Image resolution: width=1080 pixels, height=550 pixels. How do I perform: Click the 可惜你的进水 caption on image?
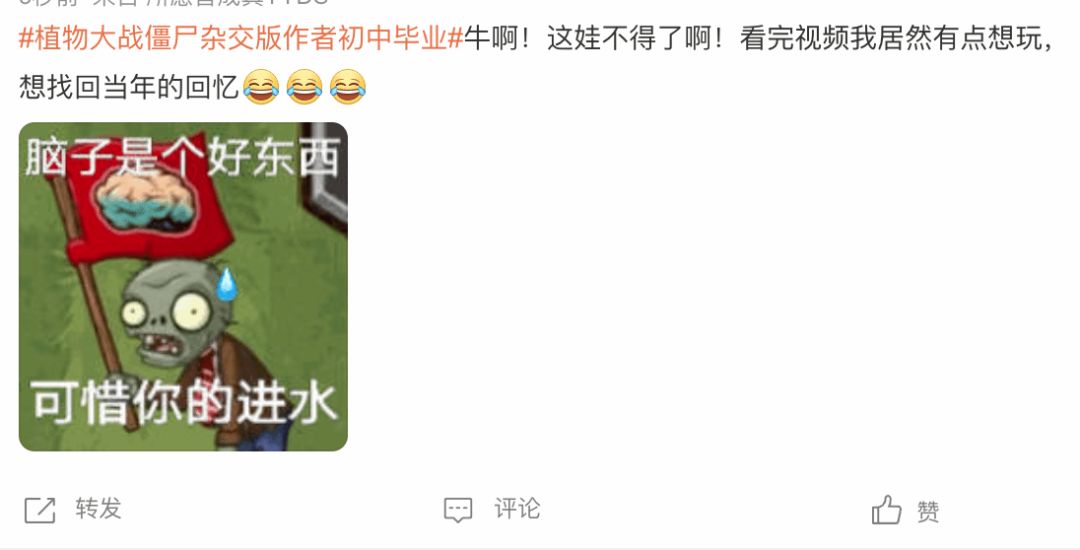click(x=183, y=403)
